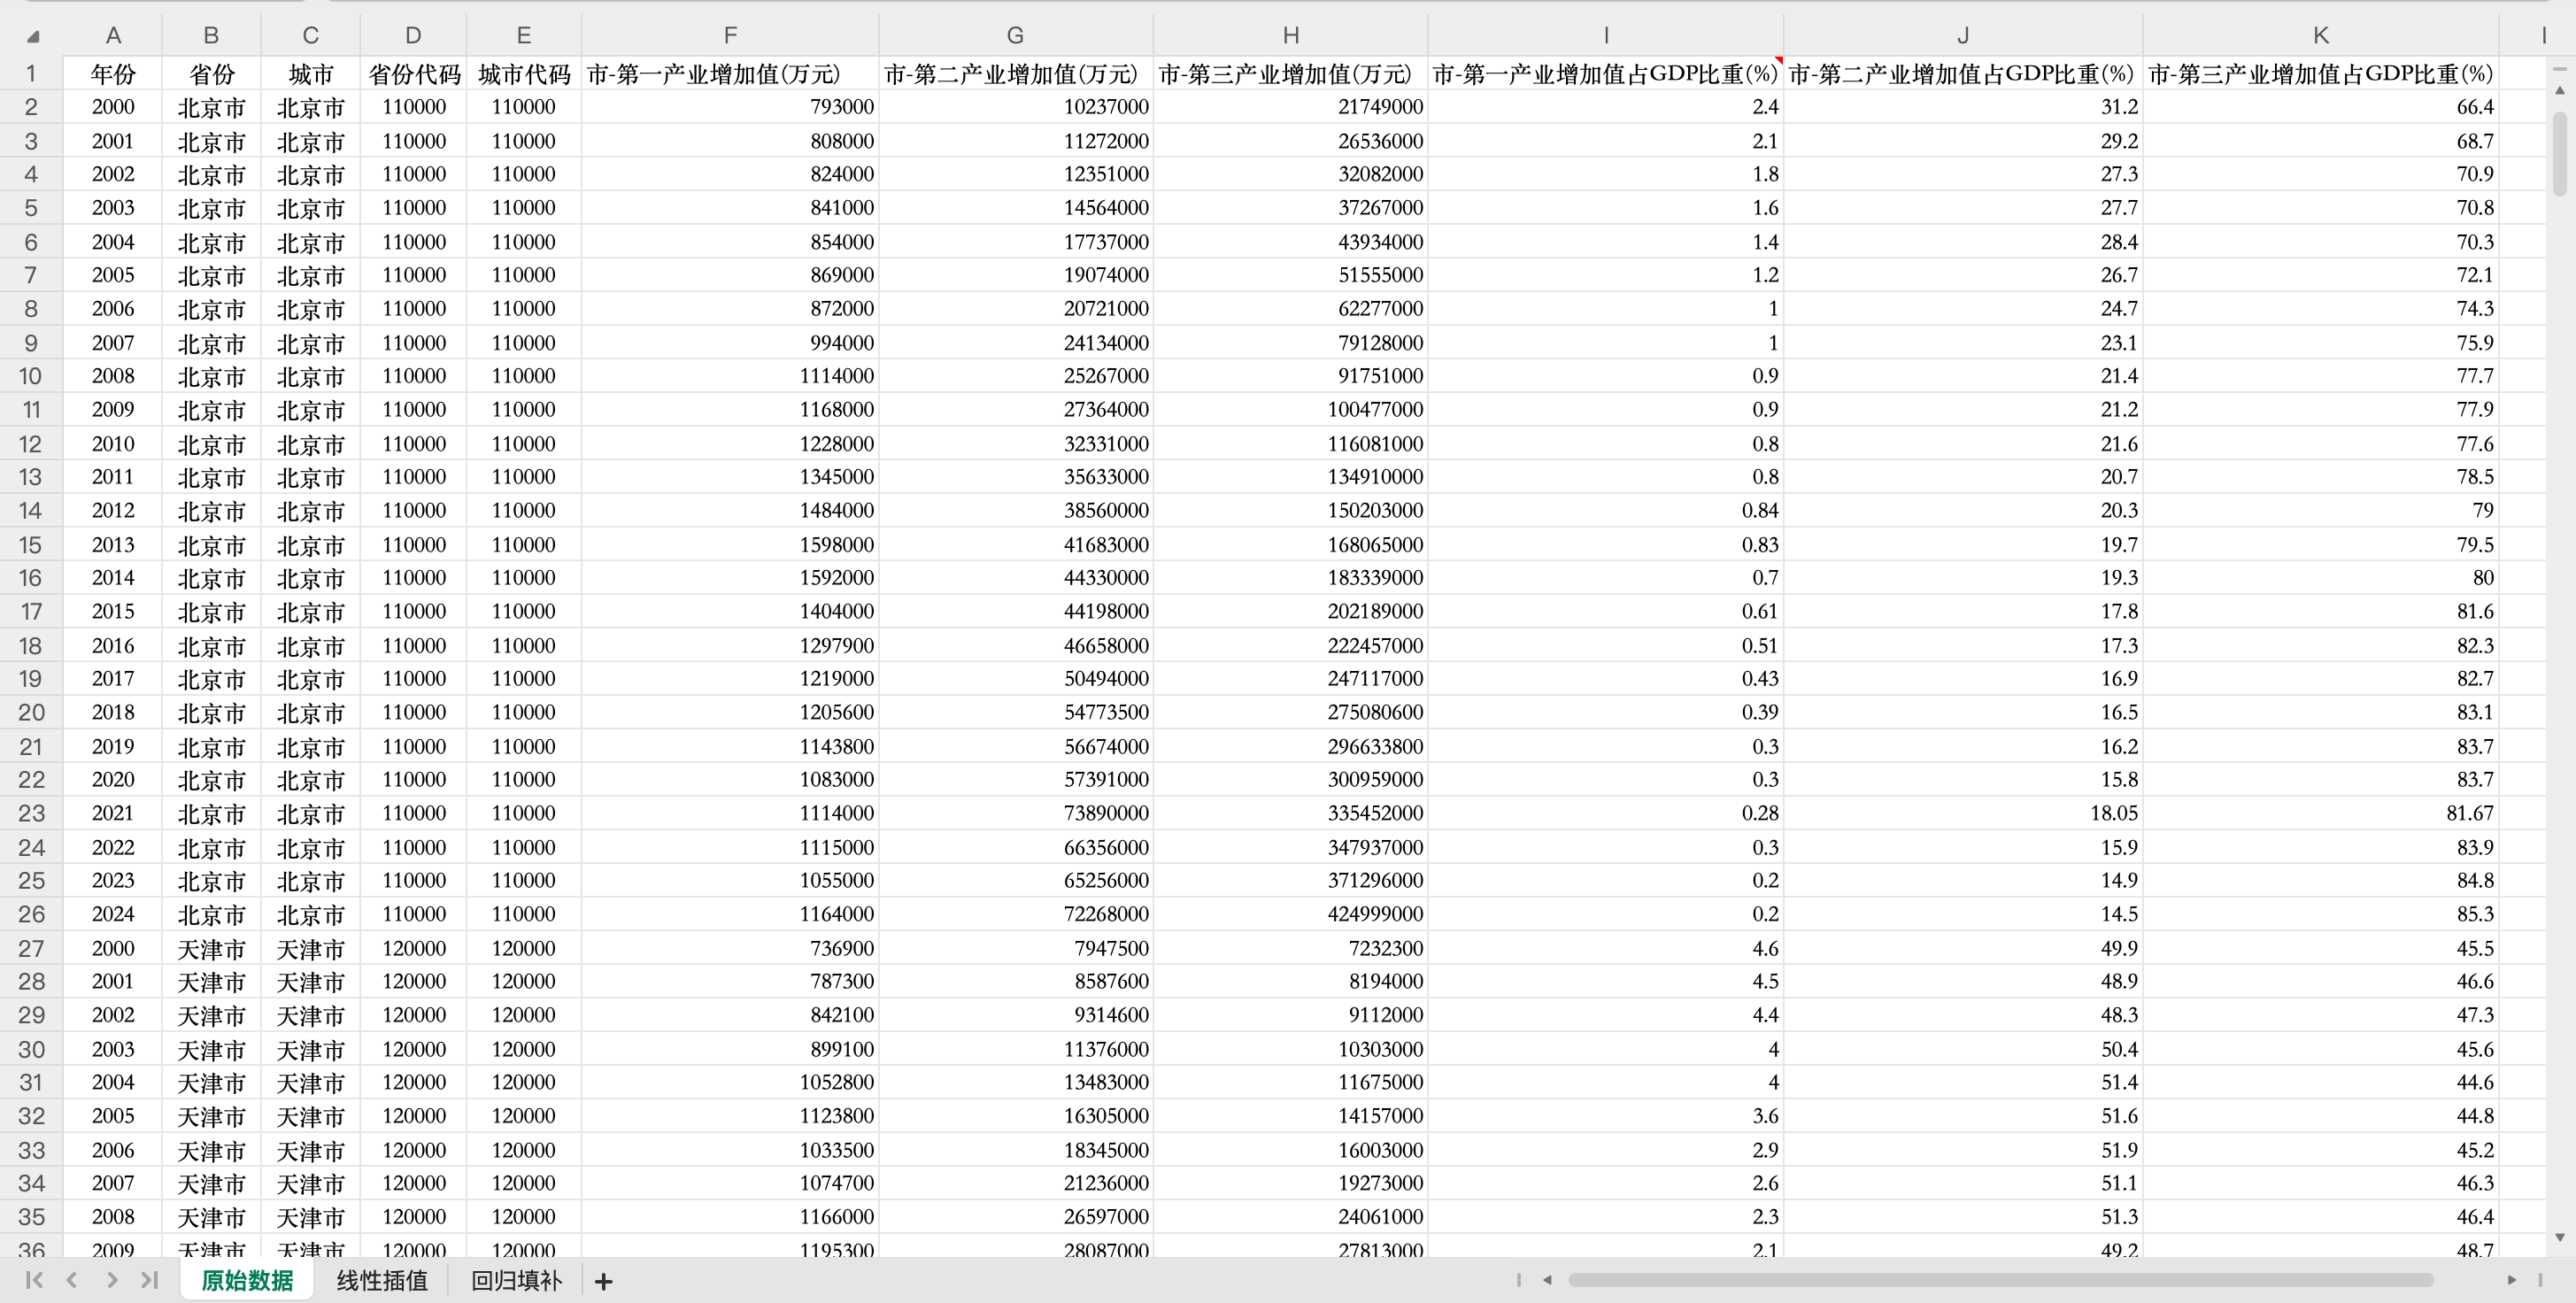The height and width of the screenshot is (1303, 2576).
Task: Open the 回归填补 sheet tab
Action: coord(516,1280)
